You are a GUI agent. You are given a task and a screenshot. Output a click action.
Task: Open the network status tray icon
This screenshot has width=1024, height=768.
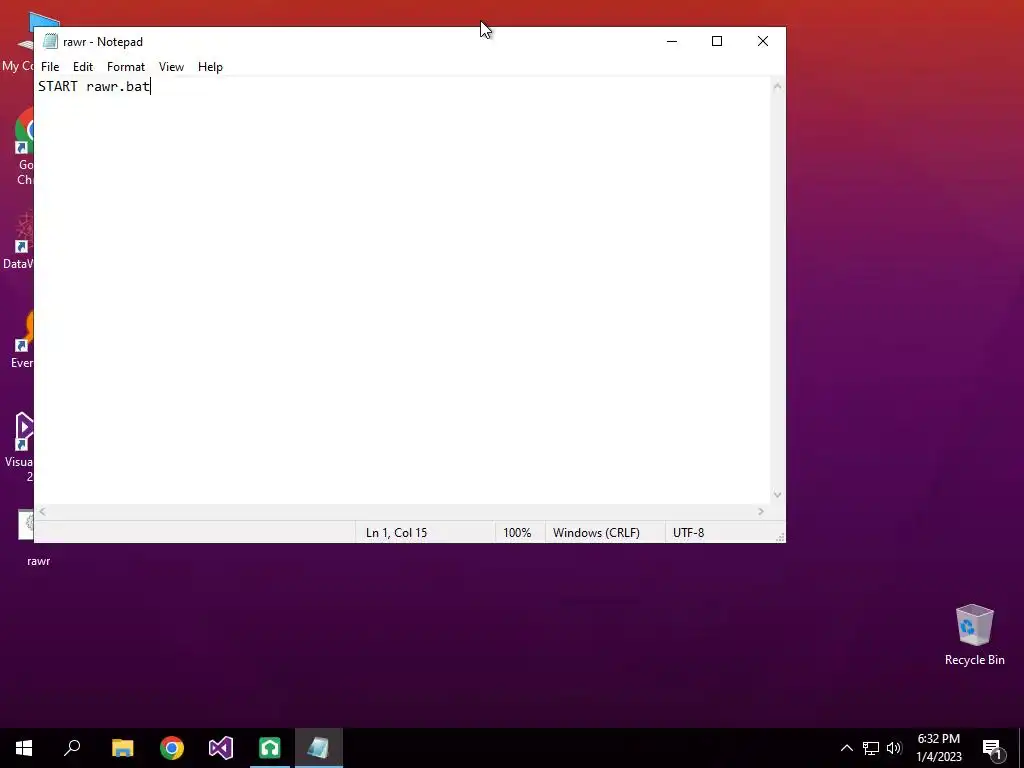point(871,748)
